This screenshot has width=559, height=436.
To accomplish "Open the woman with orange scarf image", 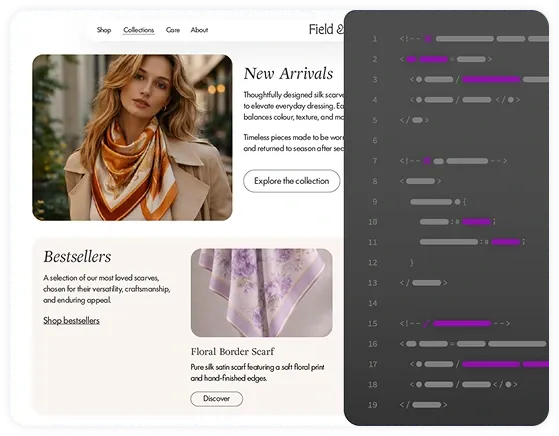I will [x=132, y=137].
